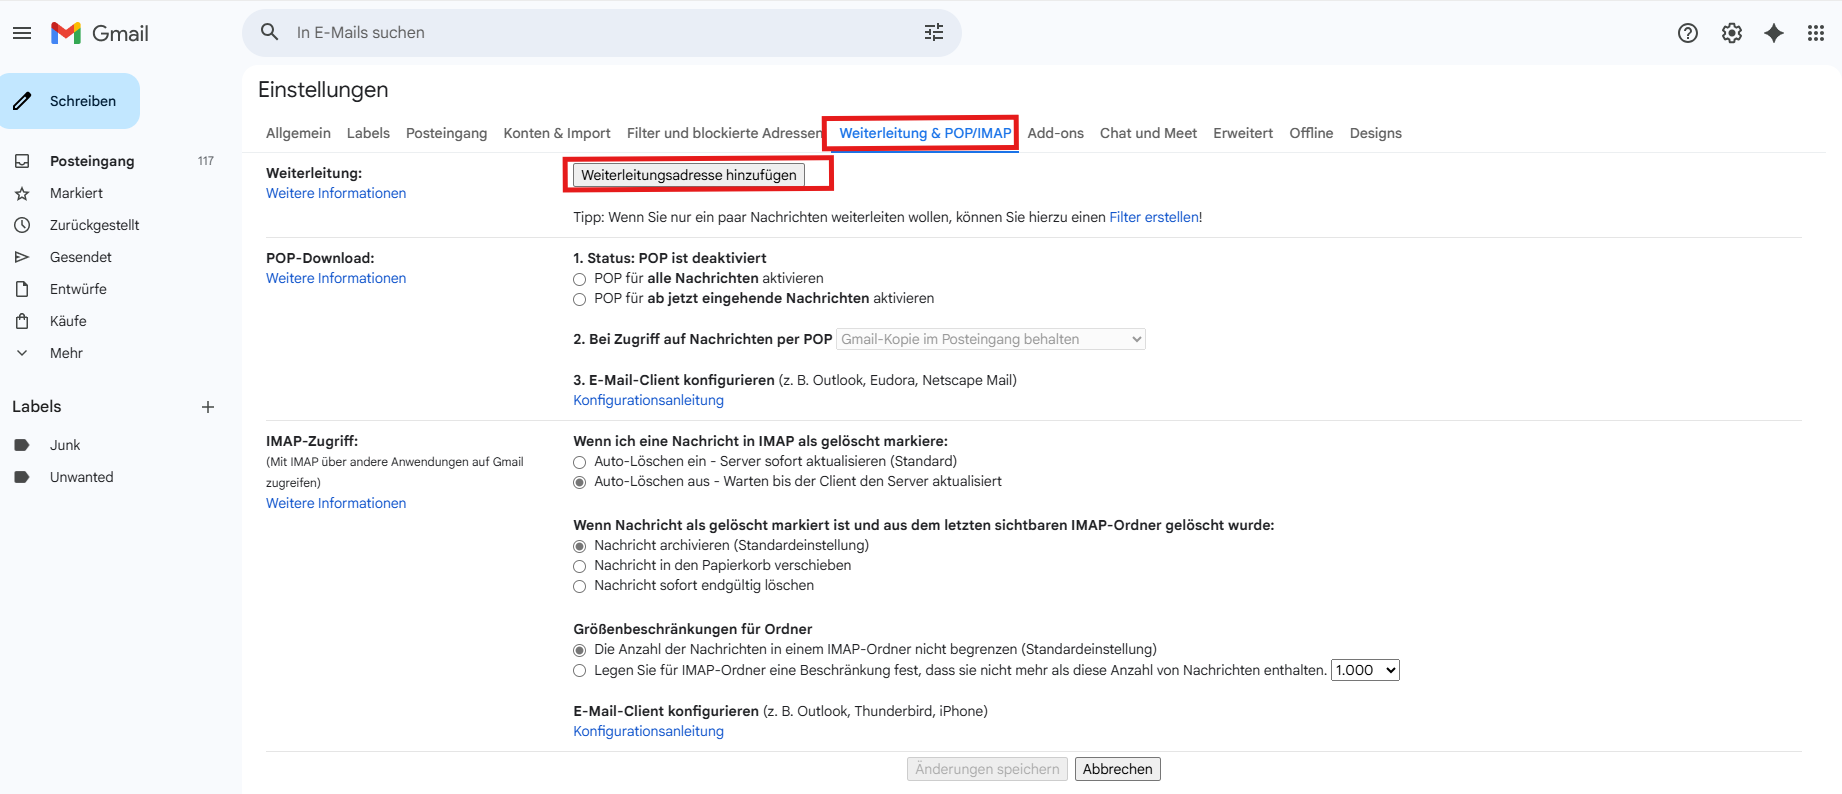Open the 1.000 message limit dropdown
Screen dimensions: 1842x794
[1364, 670]
